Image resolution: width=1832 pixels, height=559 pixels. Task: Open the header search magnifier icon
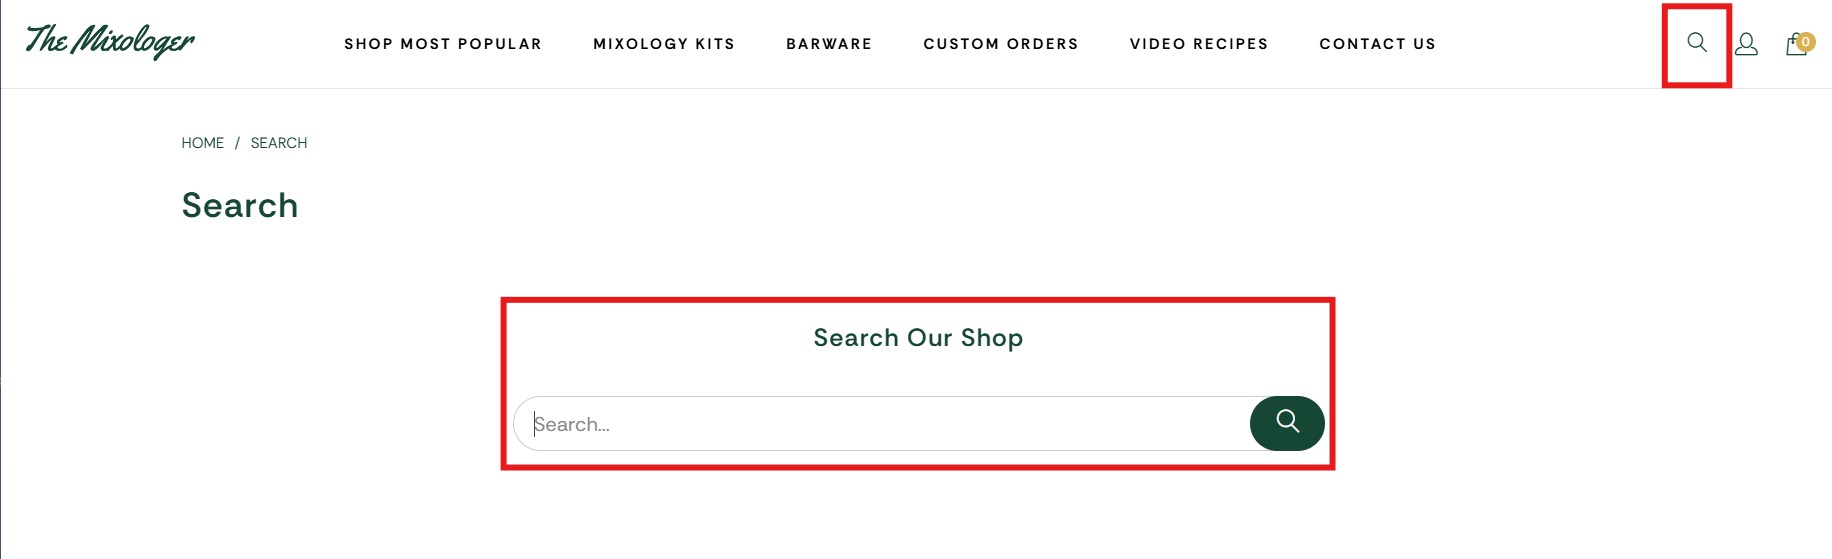pyautogui.click(x=1697, y=42)
